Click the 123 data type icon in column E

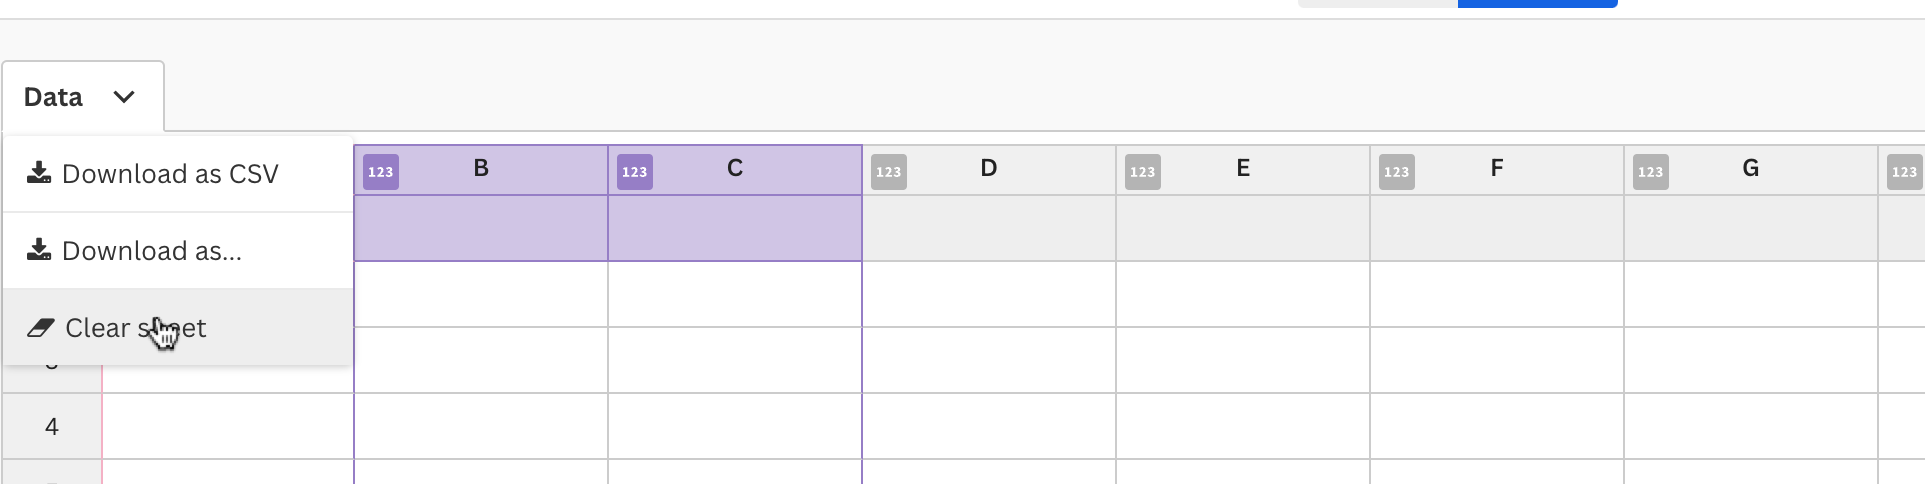[1143, 172]
